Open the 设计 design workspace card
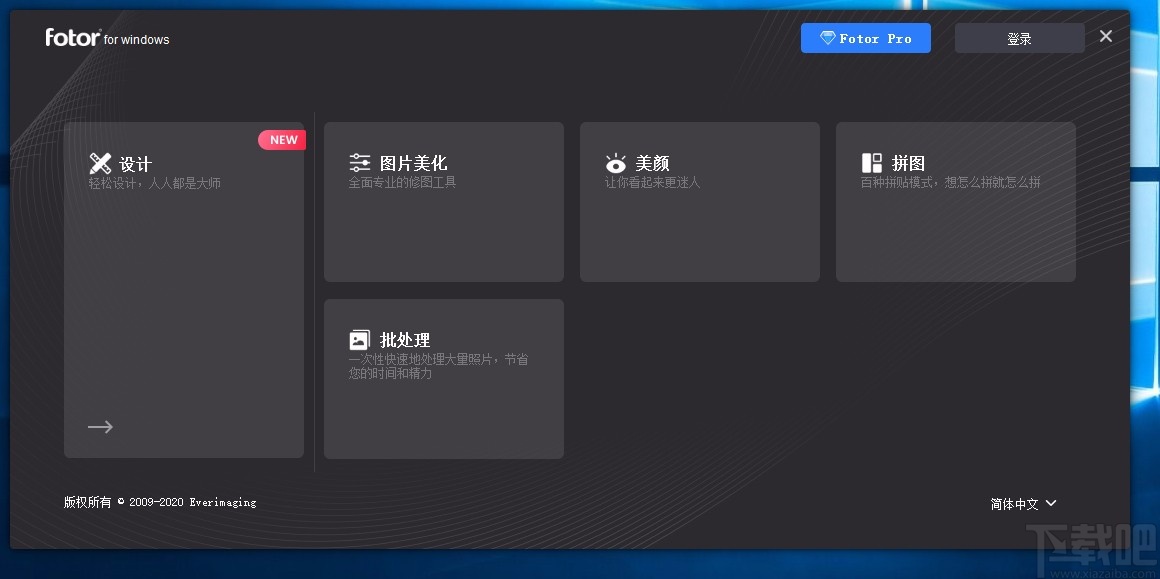The image size is (1160, 579). pos(184,290)
